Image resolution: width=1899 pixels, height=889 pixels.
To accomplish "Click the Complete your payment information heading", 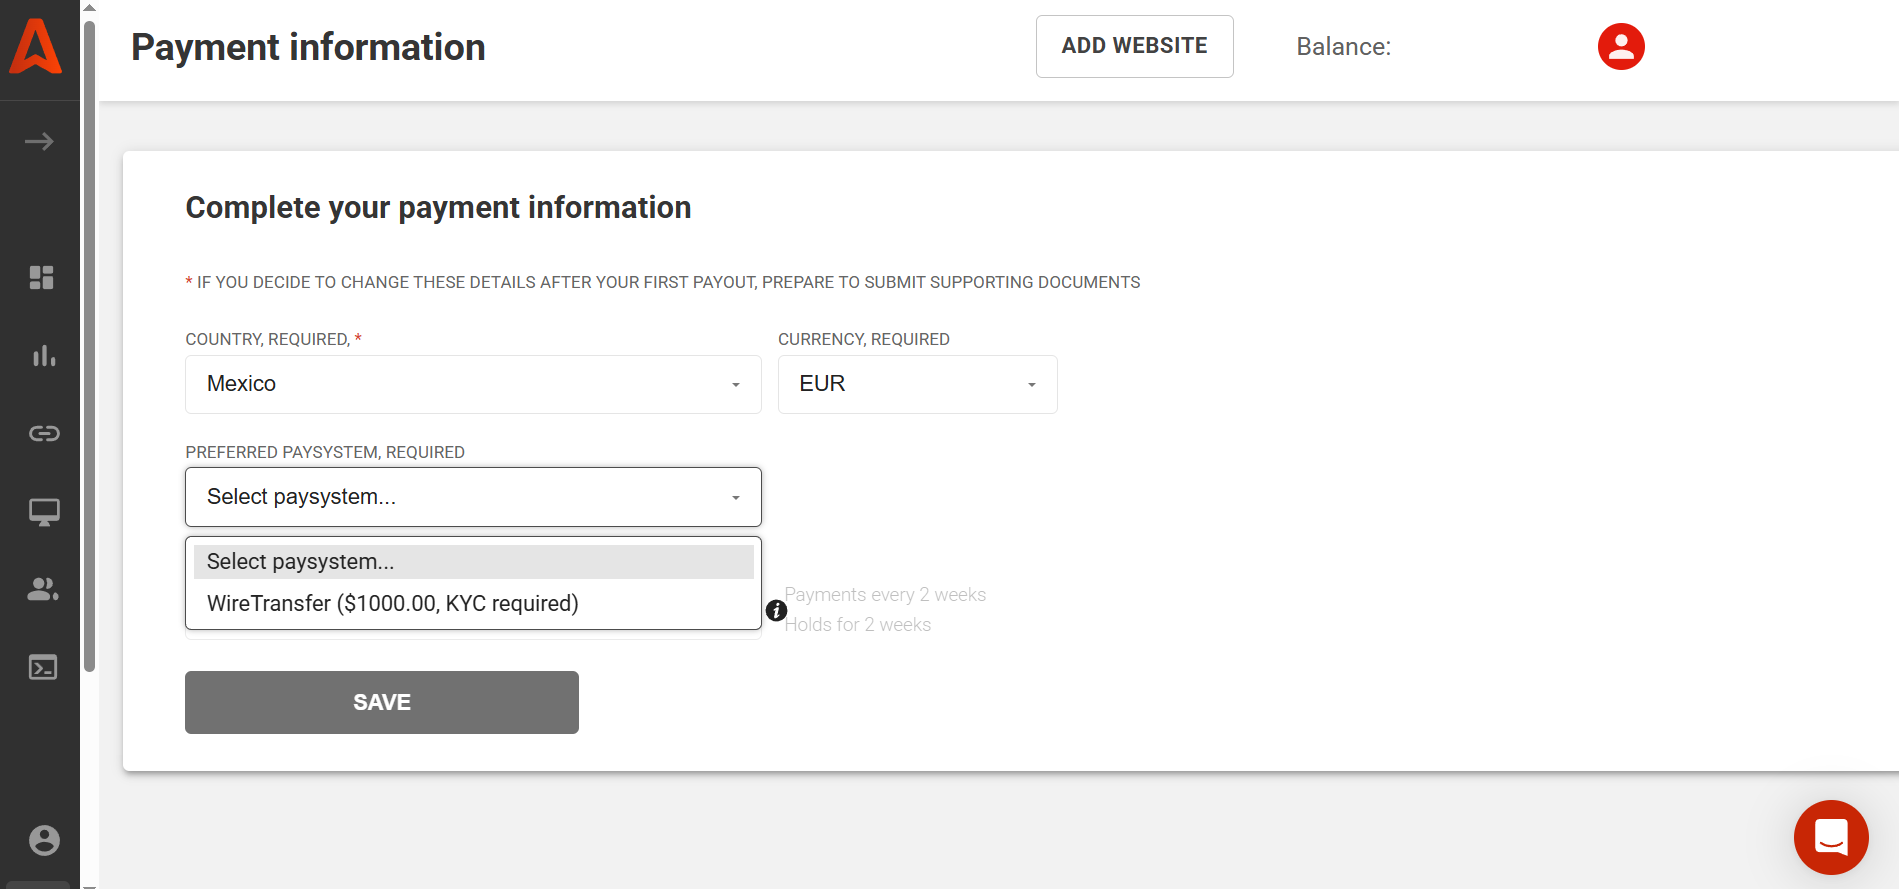I will click(438, 208).
